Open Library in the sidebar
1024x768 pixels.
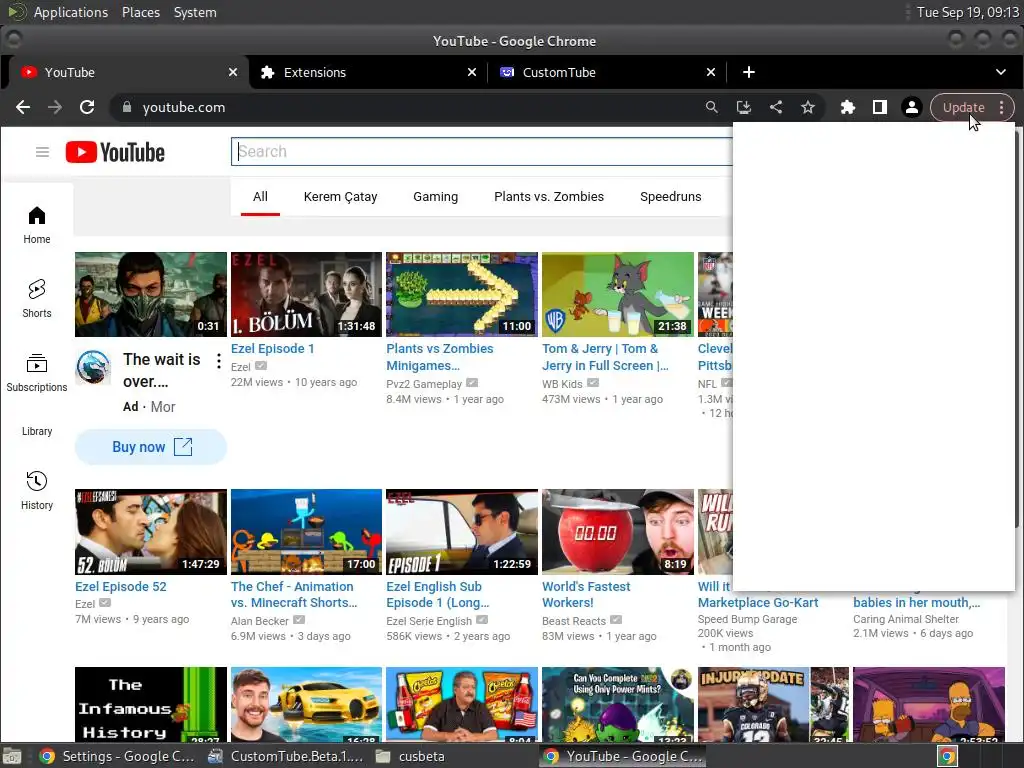click(37, 431)
